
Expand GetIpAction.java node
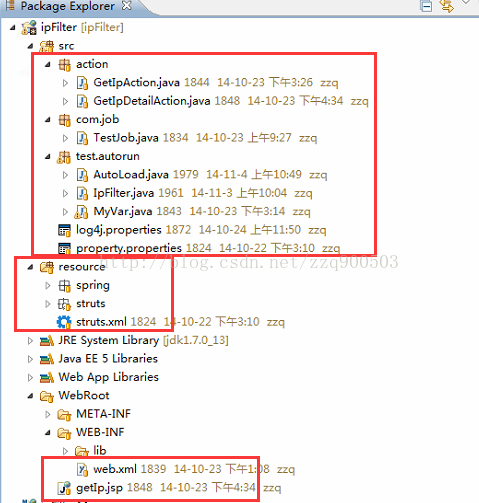coord(65,83)
